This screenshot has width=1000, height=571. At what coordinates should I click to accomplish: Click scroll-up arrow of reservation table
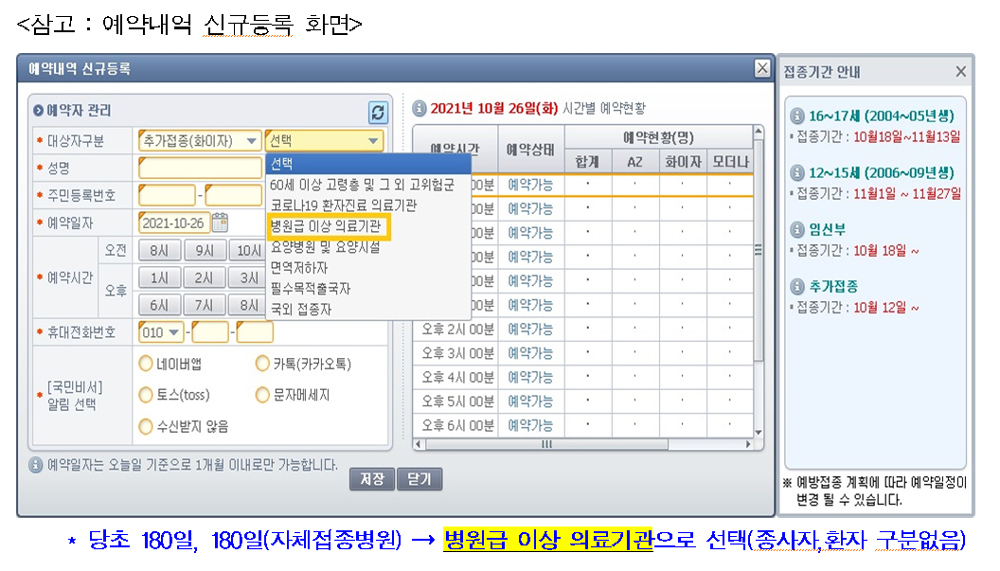[758, 131]
